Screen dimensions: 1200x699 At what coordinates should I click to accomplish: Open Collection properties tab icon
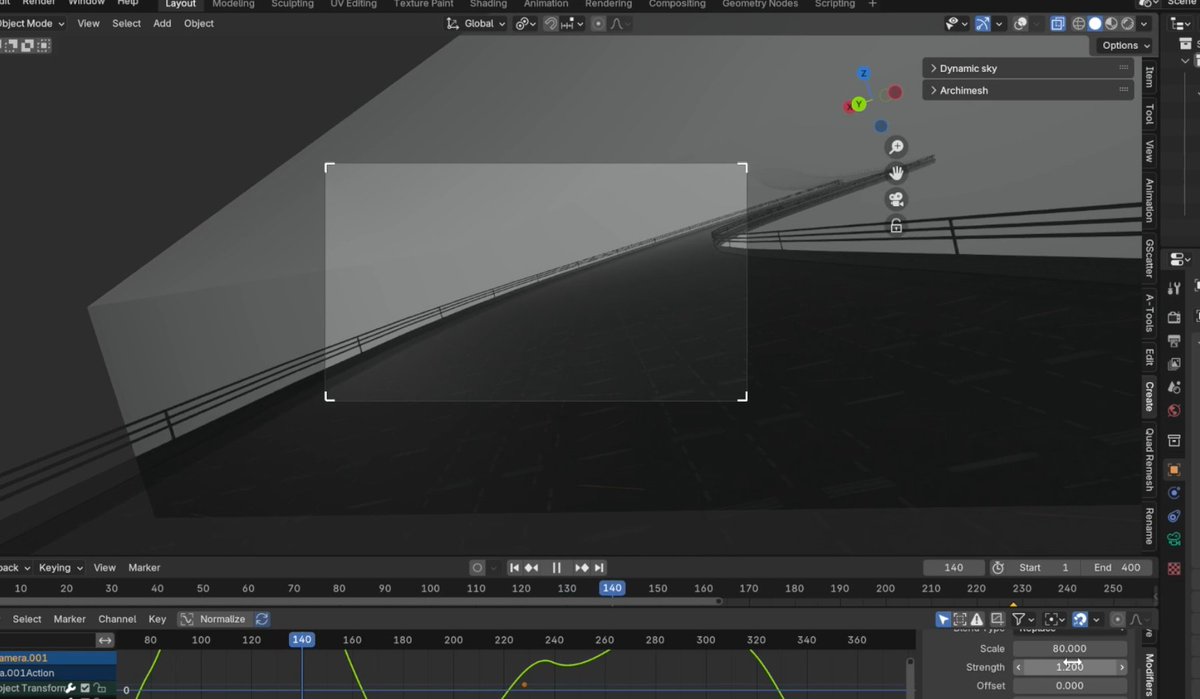[x=1175, y=440]
